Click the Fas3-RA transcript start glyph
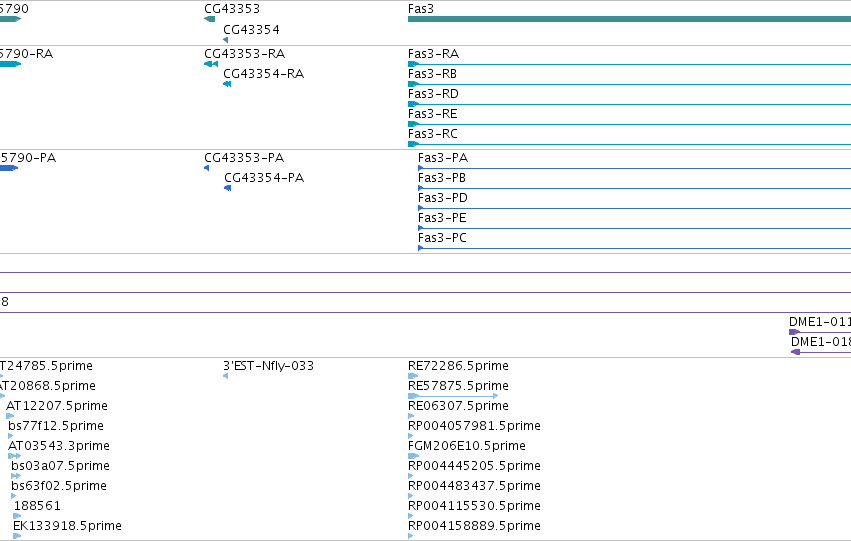The width and height of the screenshot is (851, 541). click(413, 64)
